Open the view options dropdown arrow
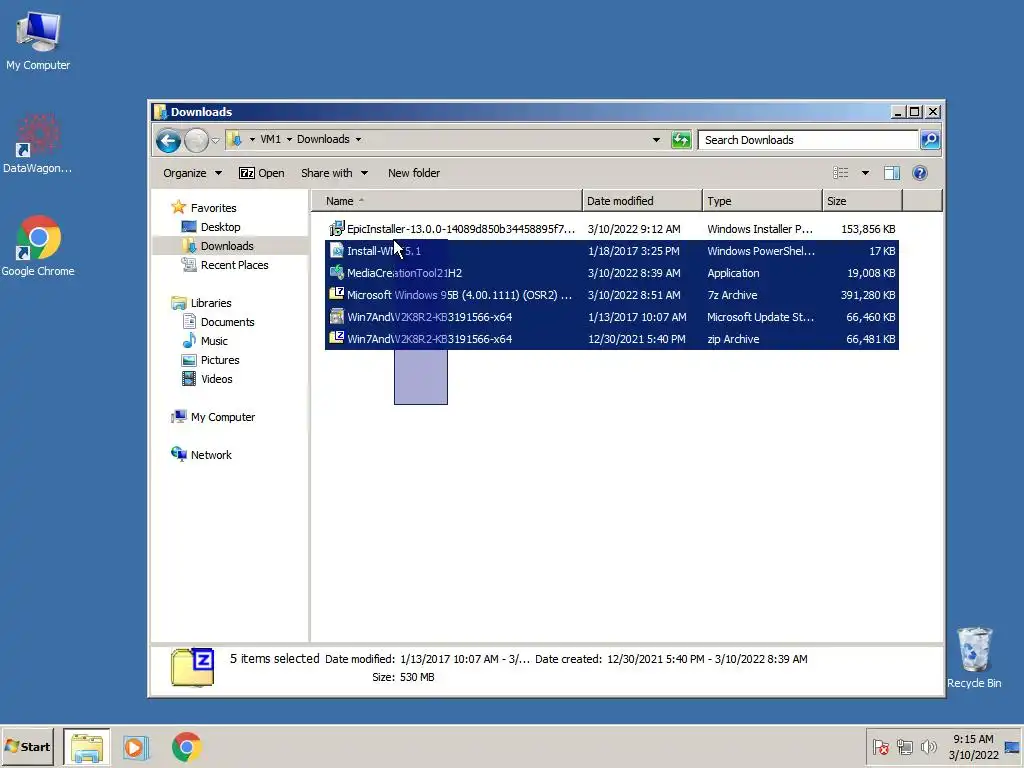The height and width of the screenshot is (768, 1024). (865, 173)
